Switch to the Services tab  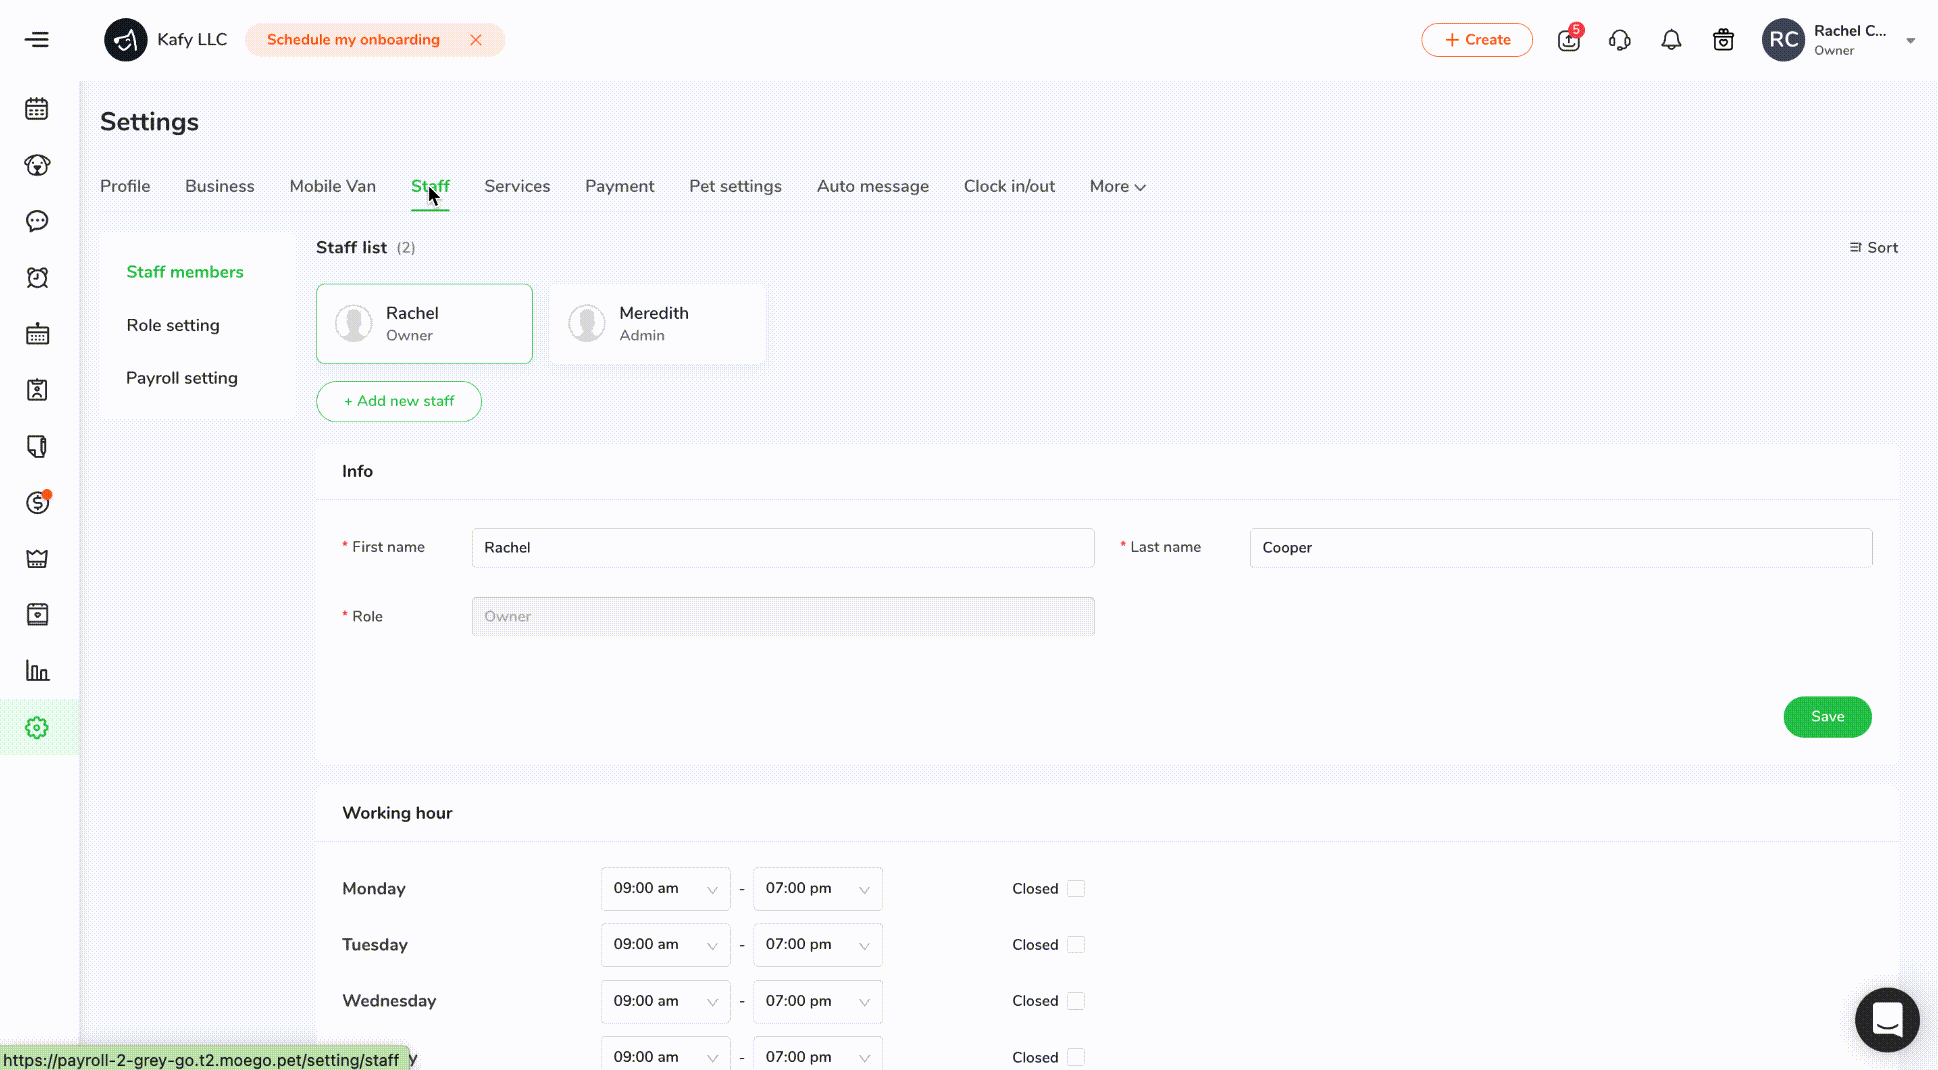517,186
